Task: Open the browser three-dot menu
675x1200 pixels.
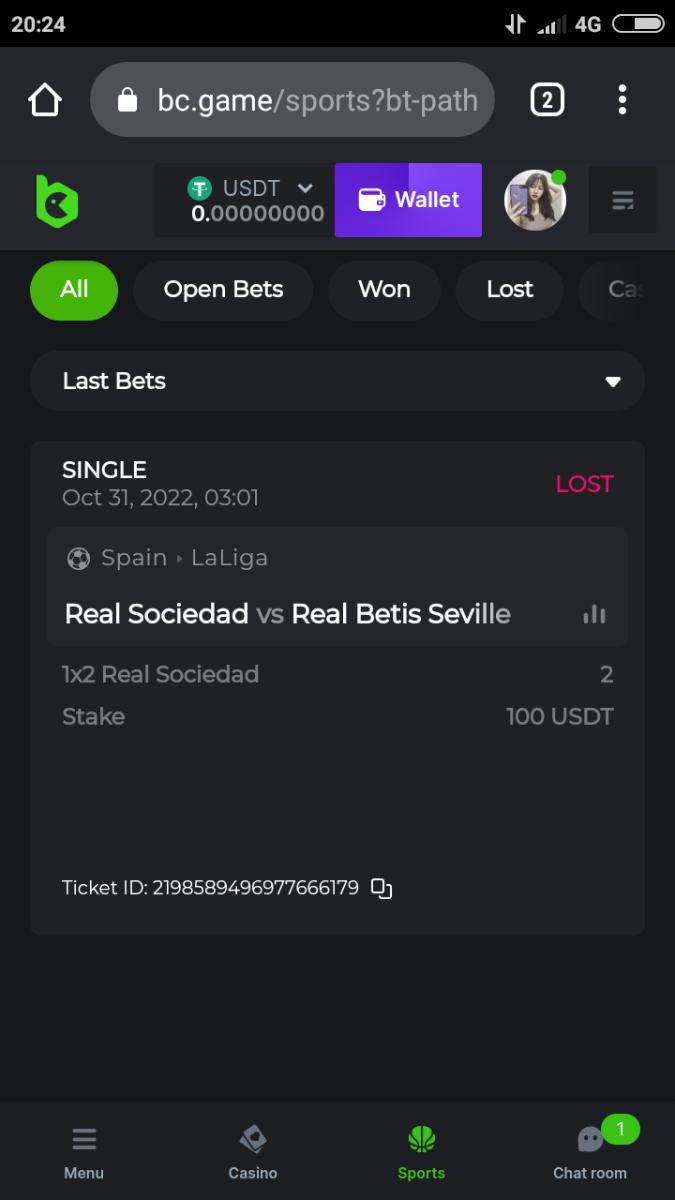Action: (x=622, y=100)
